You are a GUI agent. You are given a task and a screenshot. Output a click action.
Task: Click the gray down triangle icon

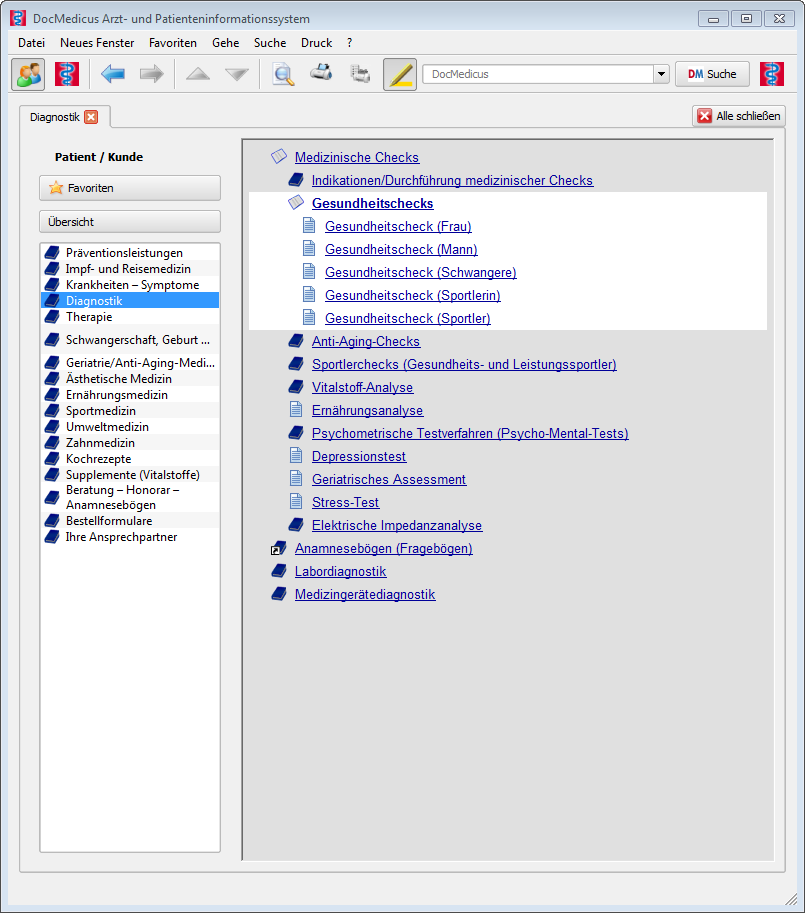click(x=237, y=75)
